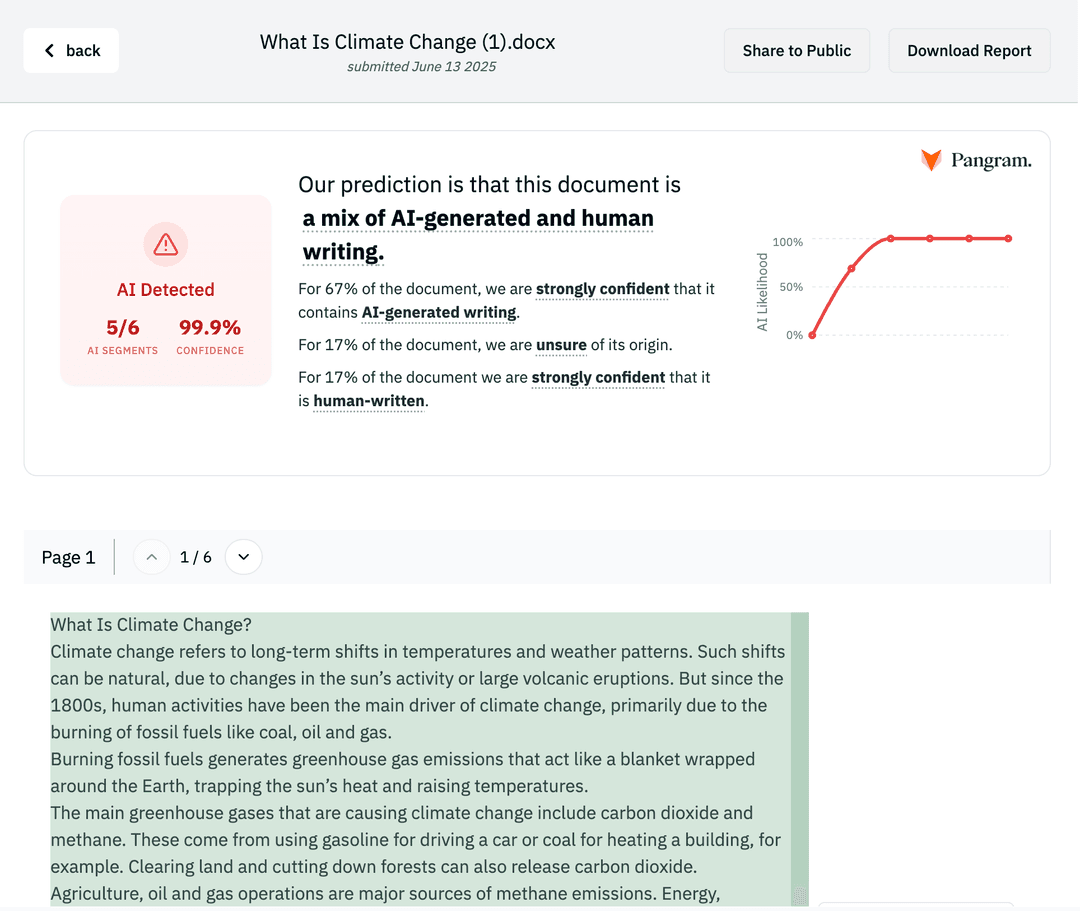
Task: Click the 99.9% confidence statistic
Action: click(x=210, y=327)
